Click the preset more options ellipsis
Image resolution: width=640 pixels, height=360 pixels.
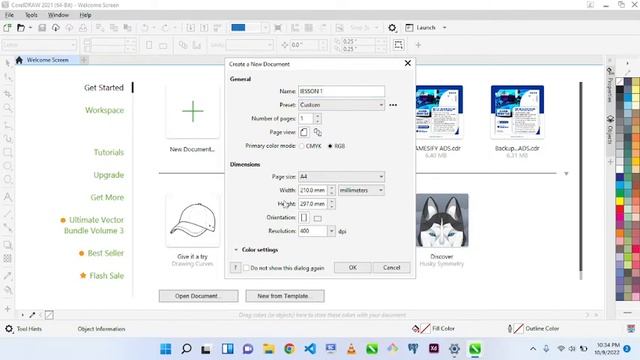[393, 105]
